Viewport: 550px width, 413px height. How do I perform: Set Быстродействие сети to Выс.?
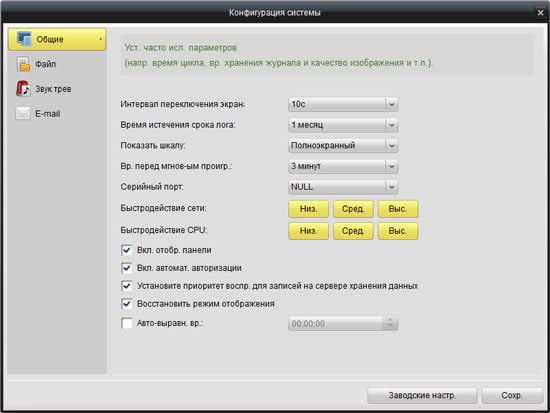click(398, 209)
